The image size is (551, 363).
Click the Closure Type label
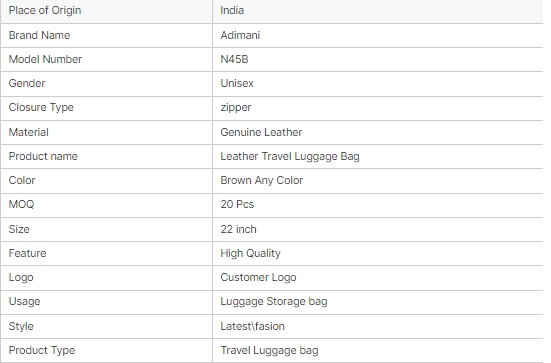point(41,108)
